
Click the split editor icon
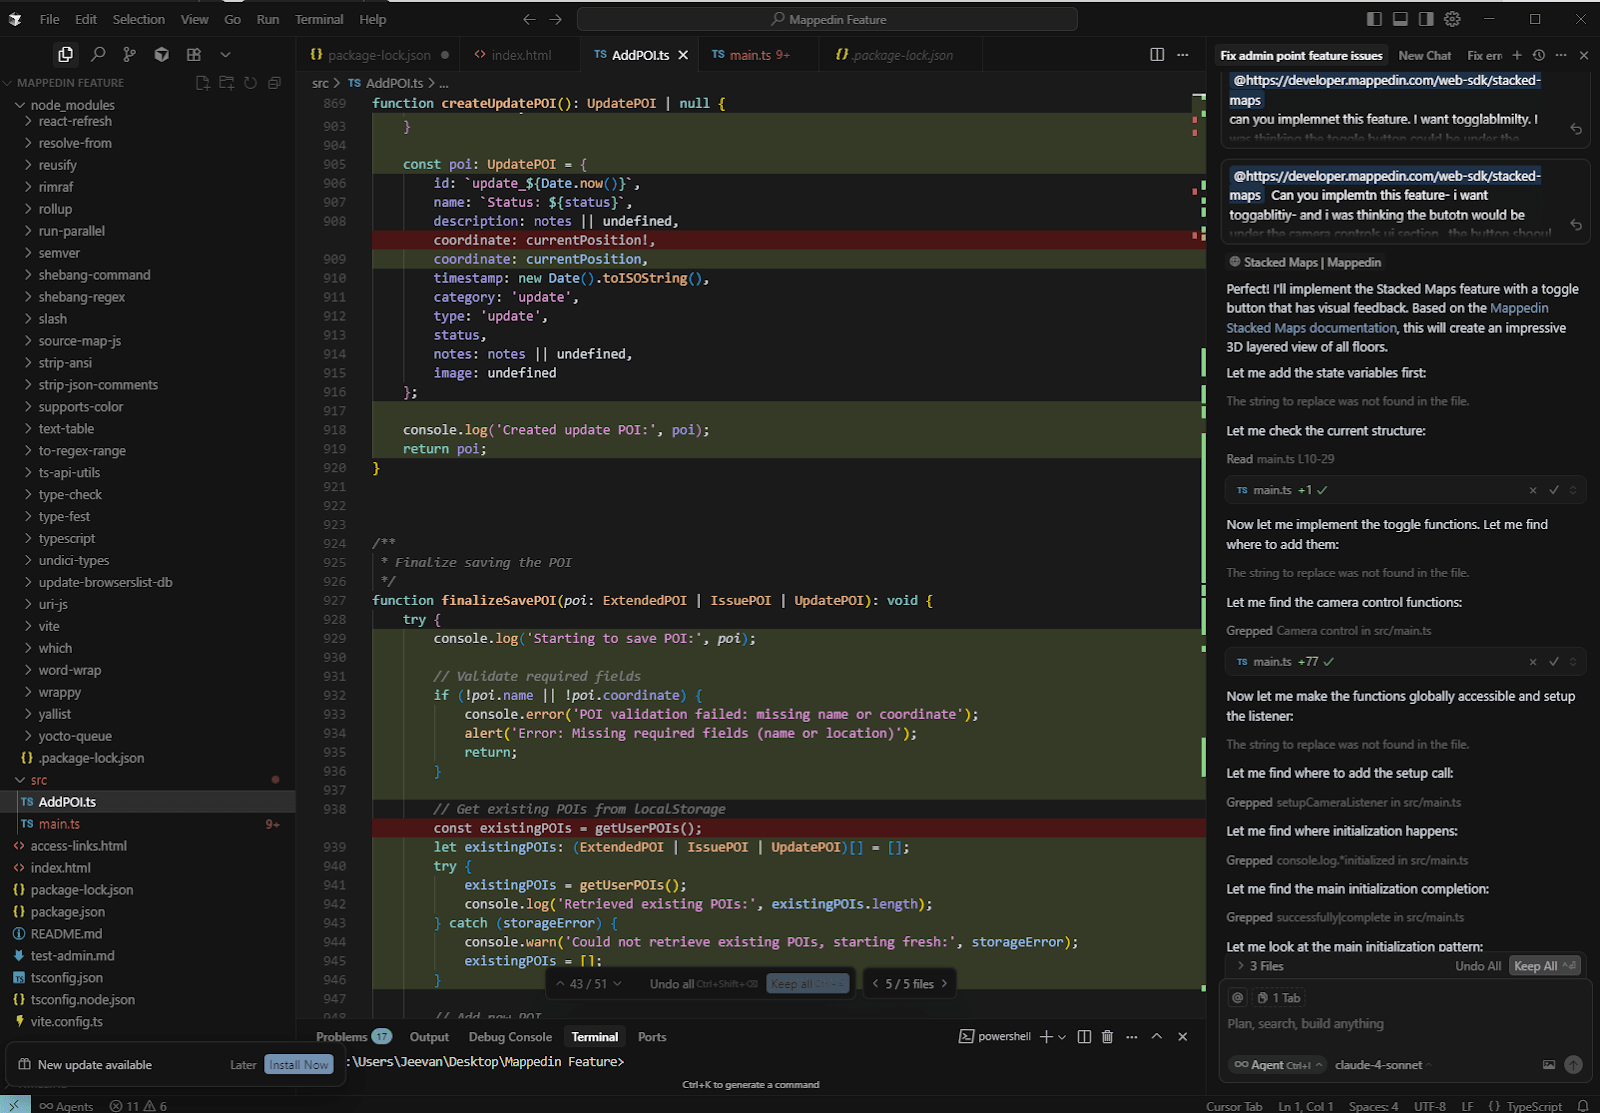coord(1157,55)
